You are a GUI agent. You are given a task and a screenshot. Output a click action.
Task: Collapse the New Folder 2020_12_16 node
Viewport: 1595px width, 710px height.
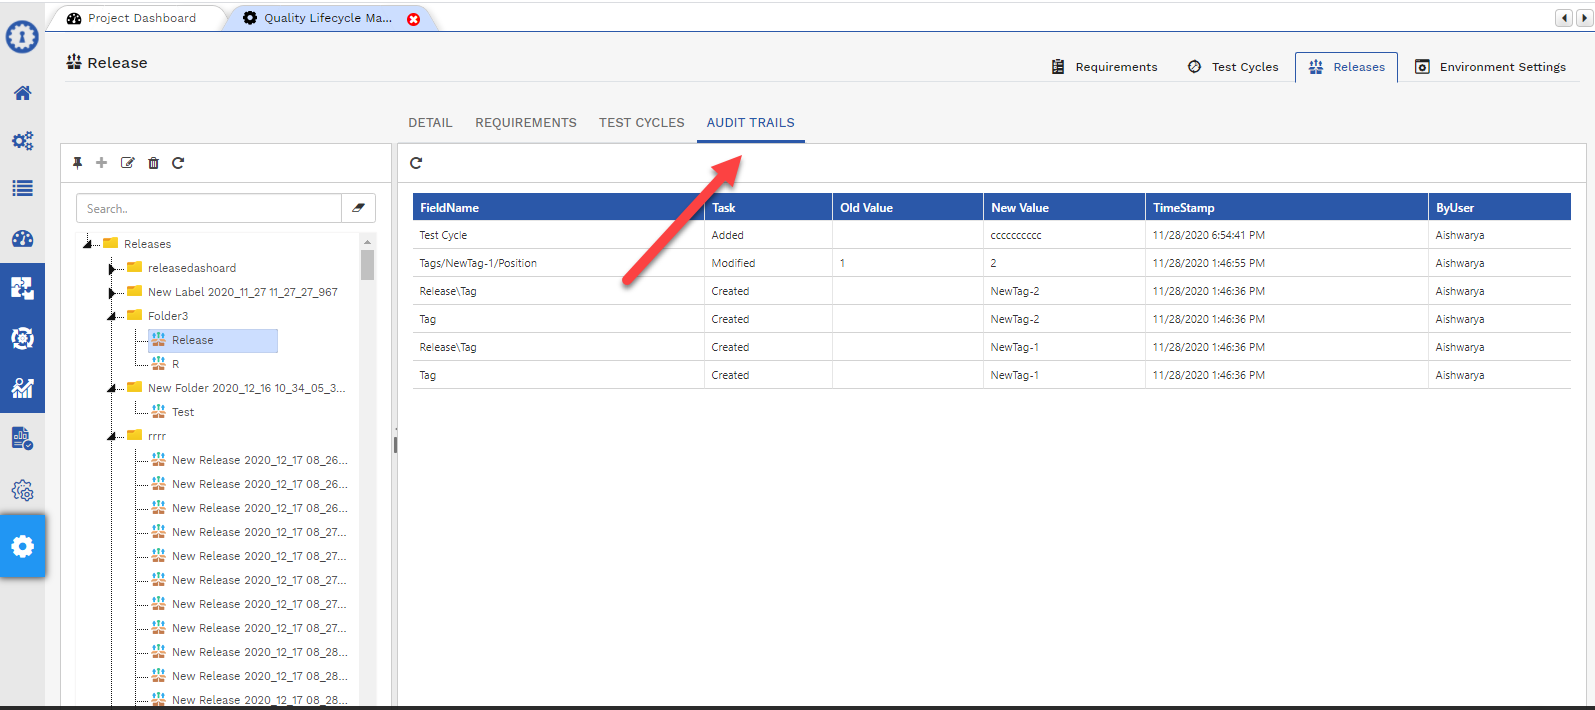click(112, 388)
